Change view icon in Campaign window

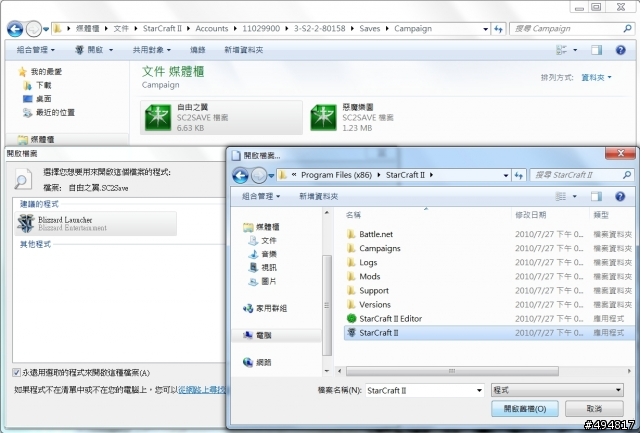point(562,50)
